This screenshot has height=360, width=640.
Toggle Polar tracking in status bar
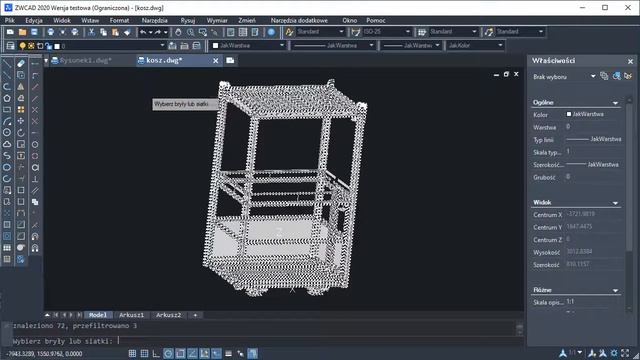168,353
